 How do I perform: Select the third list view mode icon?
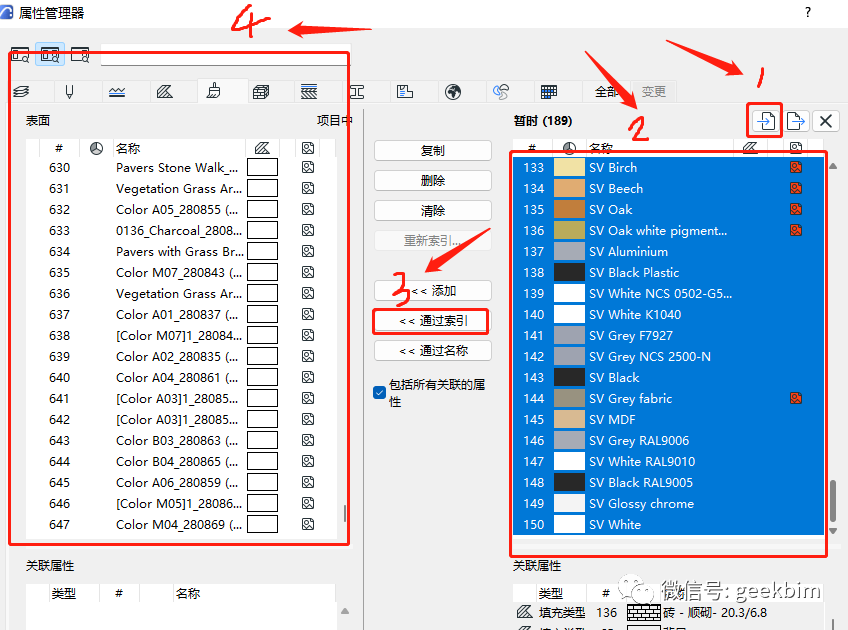point(80,55)
